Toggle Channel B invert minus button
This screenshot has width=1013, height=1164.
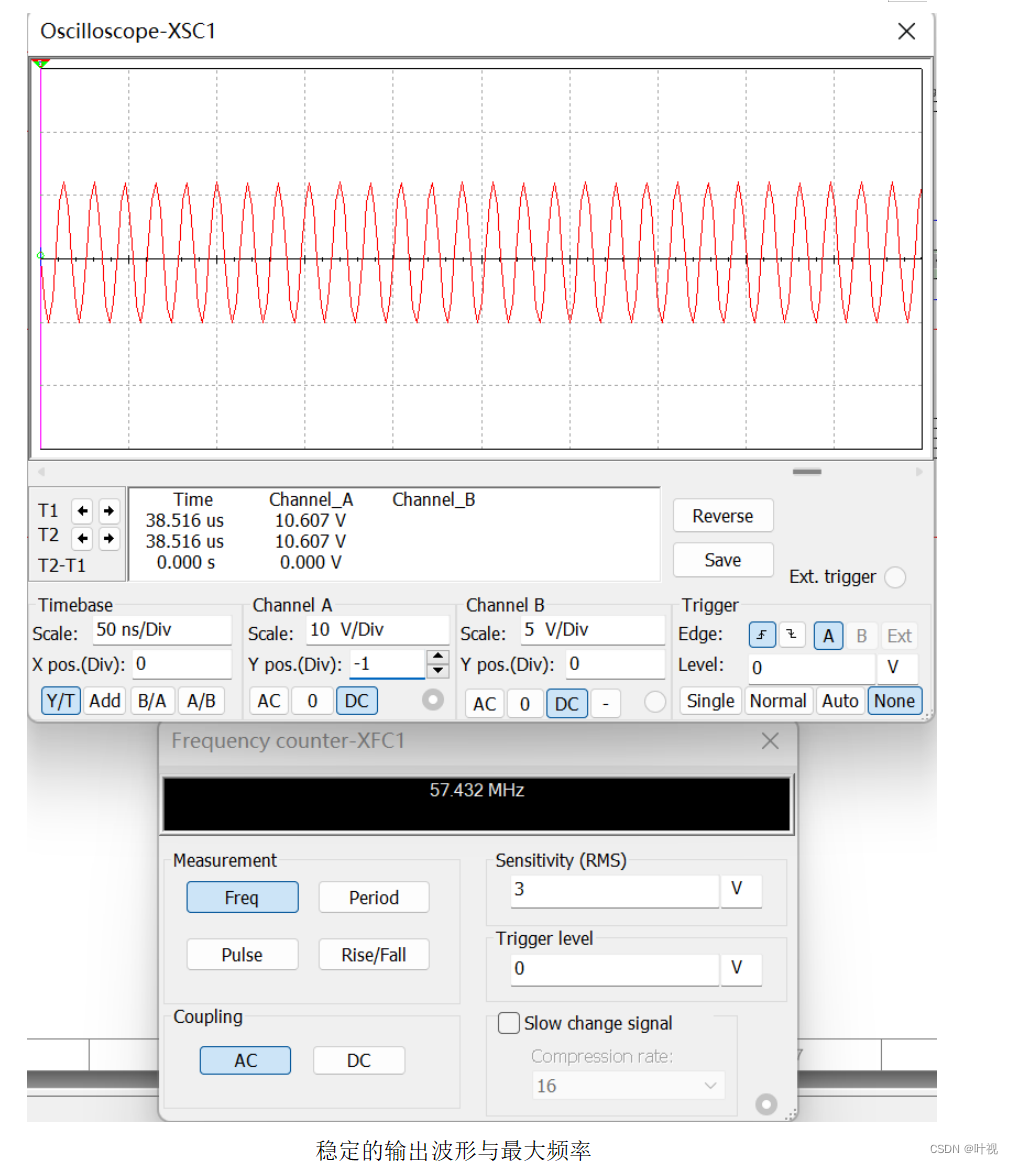606,704
